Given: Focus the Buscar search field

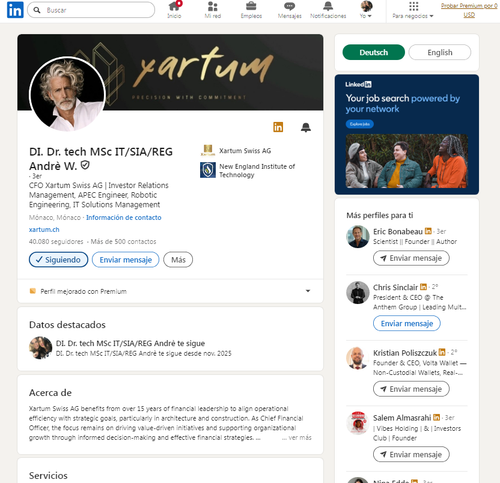Looking at the screenshot, I should tap(91, 10).
